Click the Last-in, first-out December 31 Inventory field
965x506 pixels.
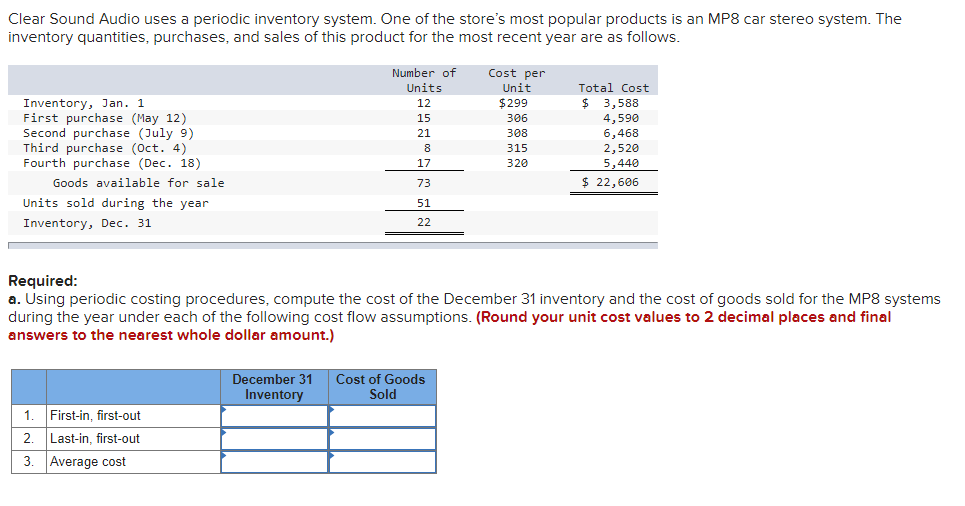coord(274,439)
